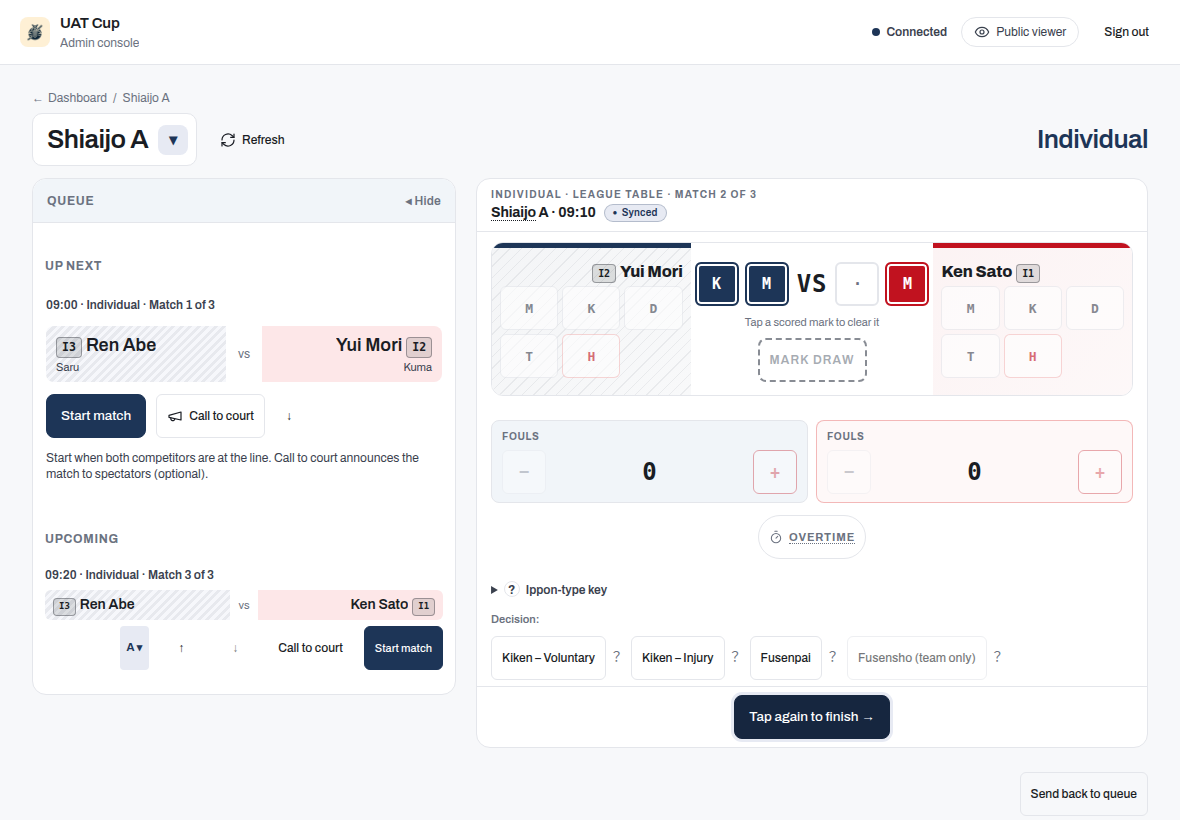Send the match back to queue
1180x820 pixels.
pyautogui.click(x=1084, y=794)
